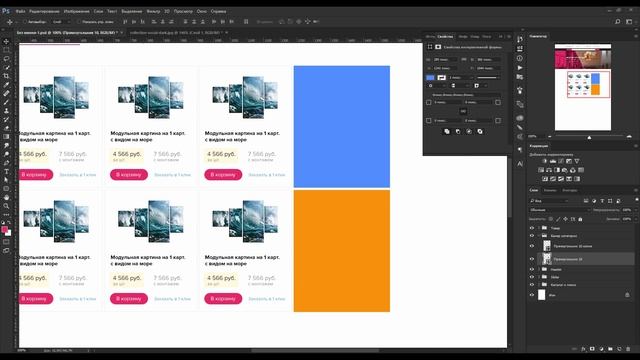This screenshot has width=640, height=360.
Task: Select the Rectangular Marquee tool
Action: point(6,50)
